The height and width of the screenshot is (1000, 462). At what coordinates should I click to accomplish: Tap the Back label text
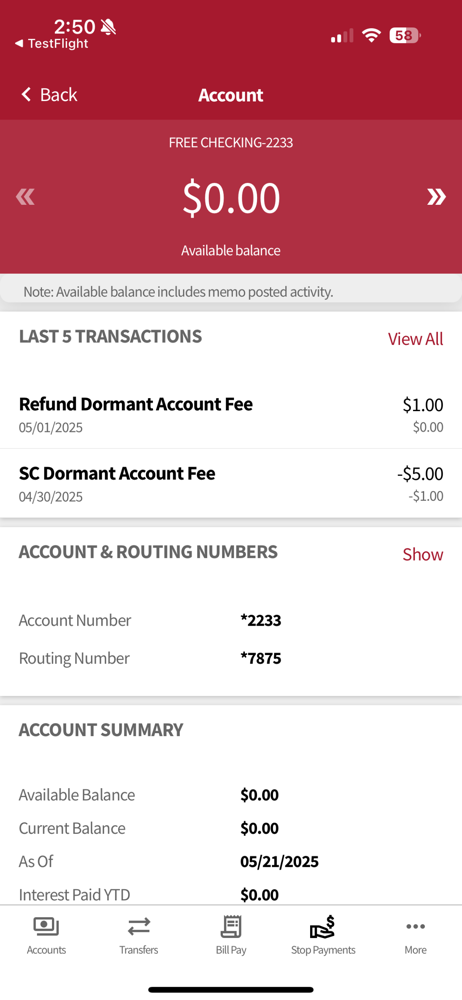pos(59,95)
